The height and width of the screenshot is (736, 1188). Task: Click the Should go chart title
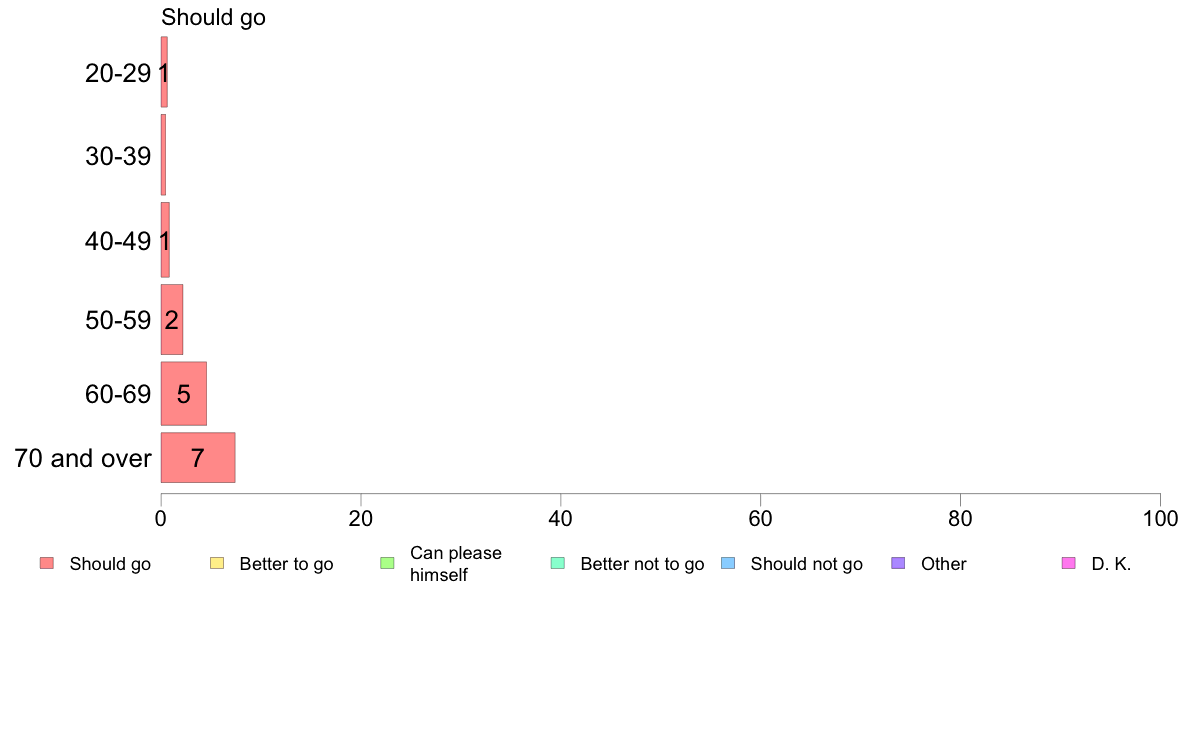[x=214, y=17]
